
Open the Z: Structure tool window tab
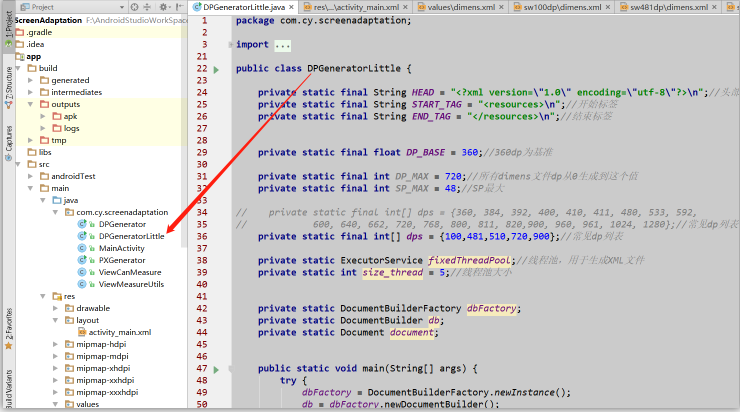[8, 88]
